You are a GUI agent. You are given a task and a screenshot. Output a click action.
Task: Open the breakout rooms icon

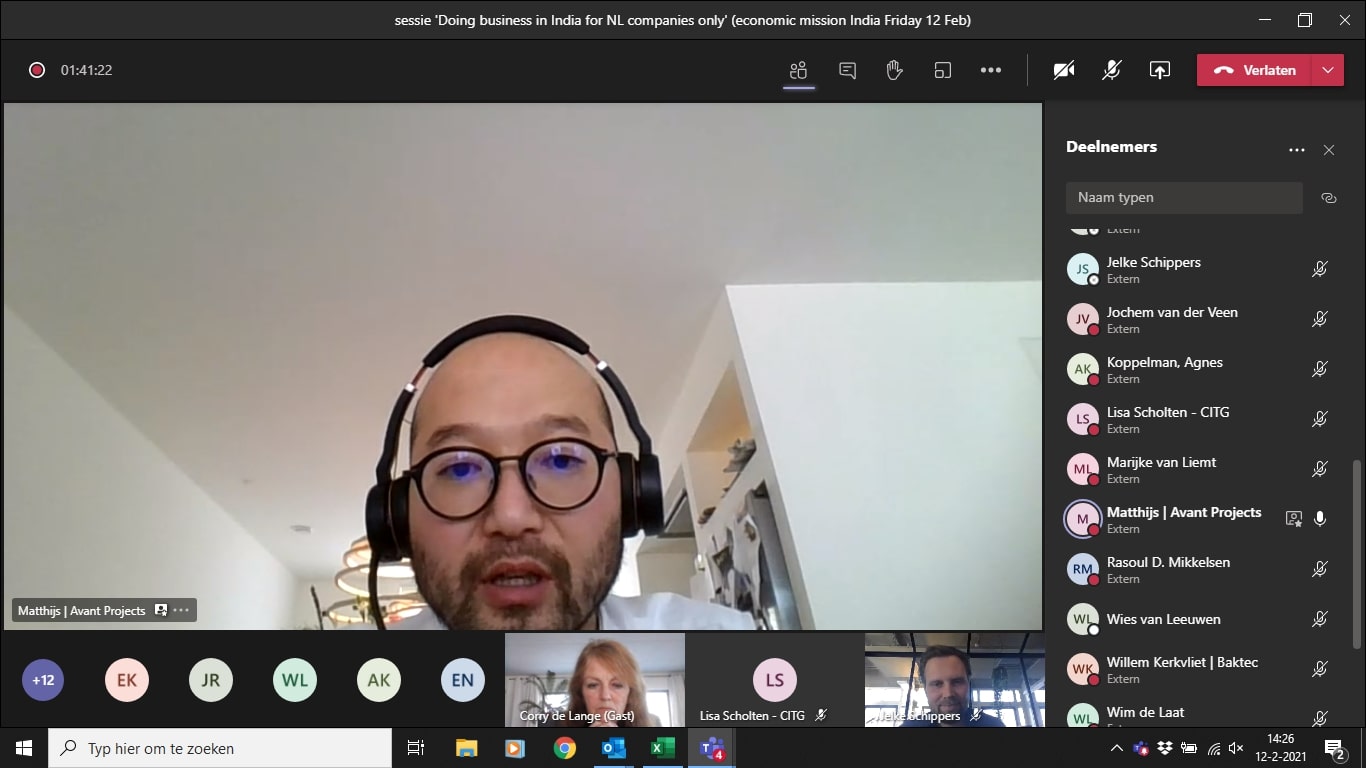point(942,70)
